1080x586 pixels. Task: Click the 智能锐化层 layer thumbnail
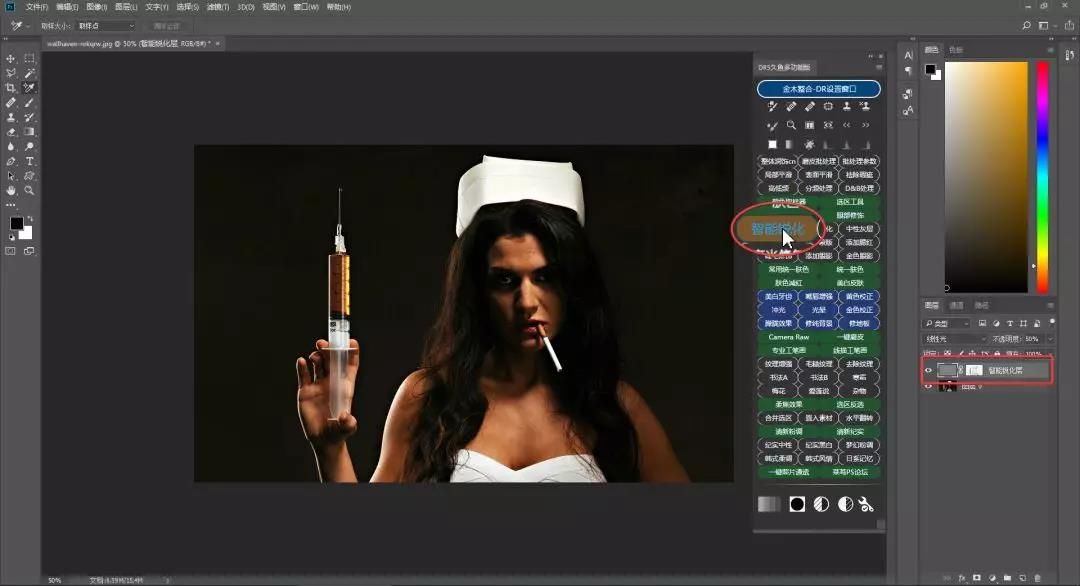point(948,370)
